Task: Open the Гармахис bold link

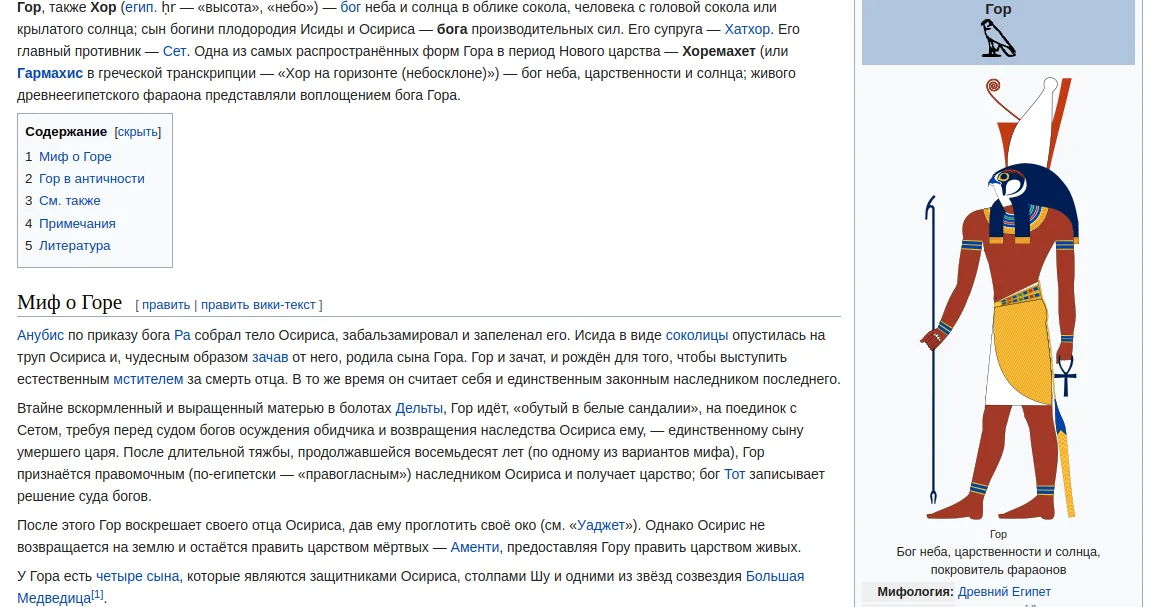Action: click(x=50, y=73)
